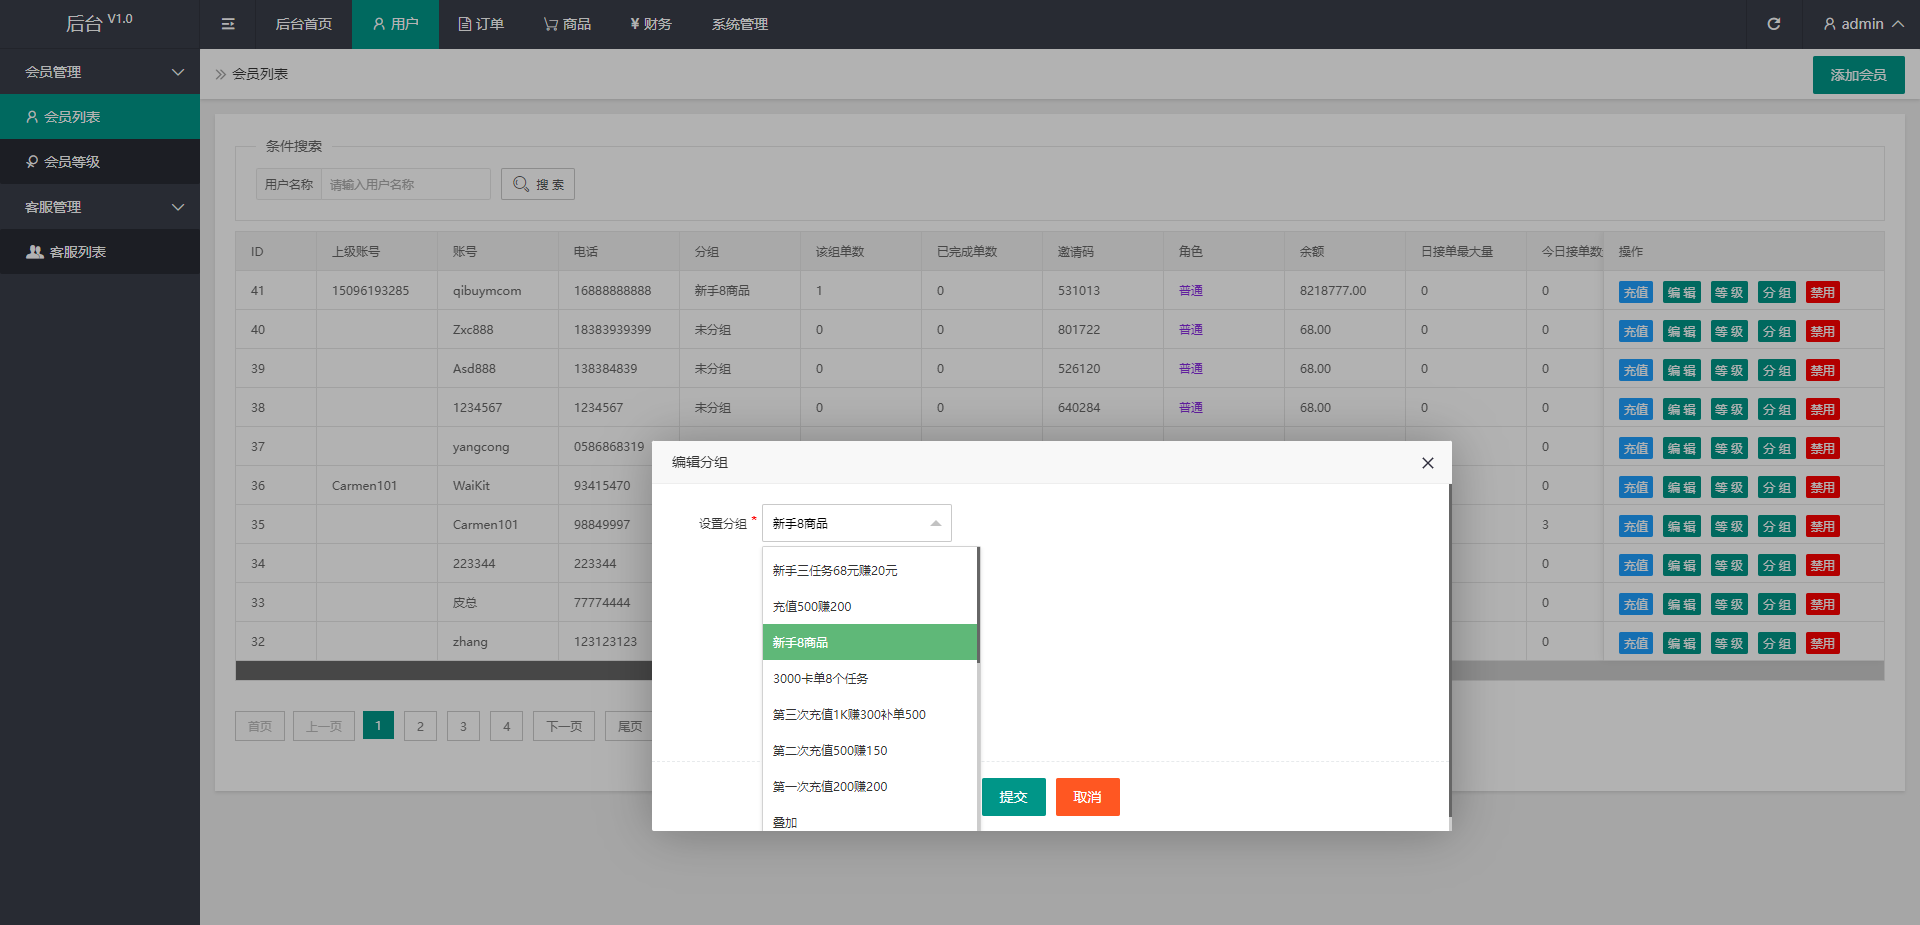Close the 编辑分组 dialog with X
Screen dimensions: 1920x925
(1427, 463)
